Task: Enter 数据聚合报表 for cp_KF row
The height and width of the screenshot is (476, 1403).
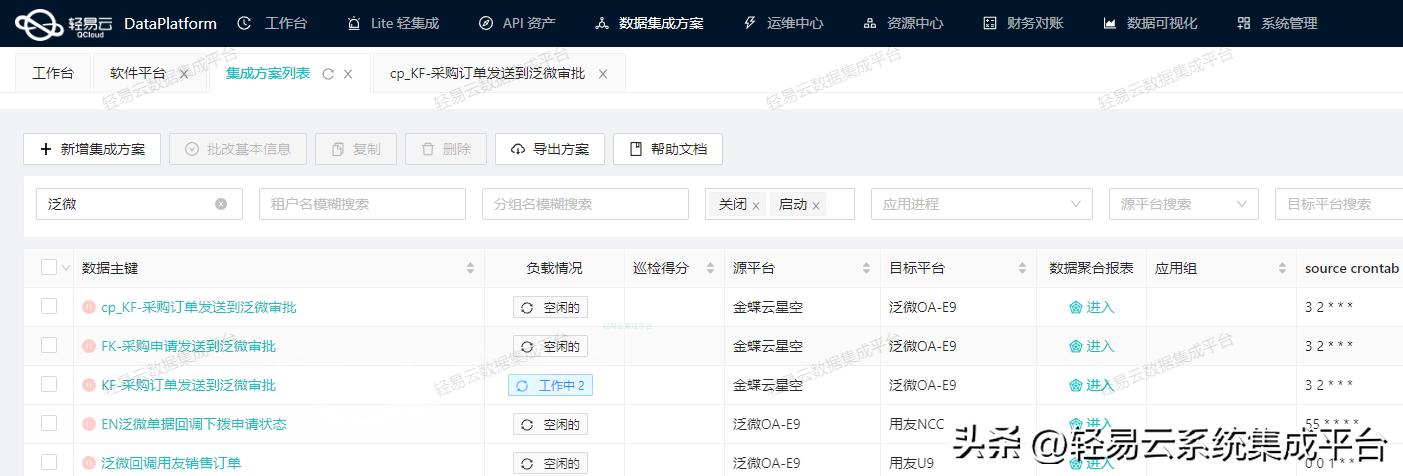Action: [x=1091, y=307]
